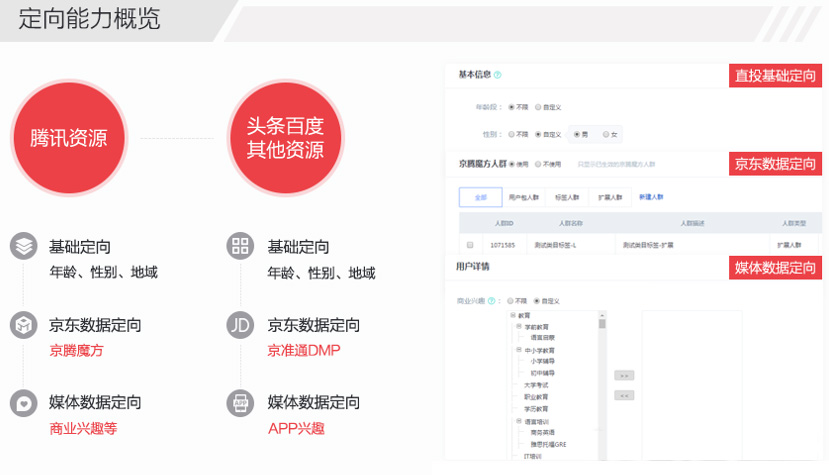Click the 商业兴趣等 red text
Image resolution: width=829 pixels, height=475 pixels.
click(x=83, y=428)
